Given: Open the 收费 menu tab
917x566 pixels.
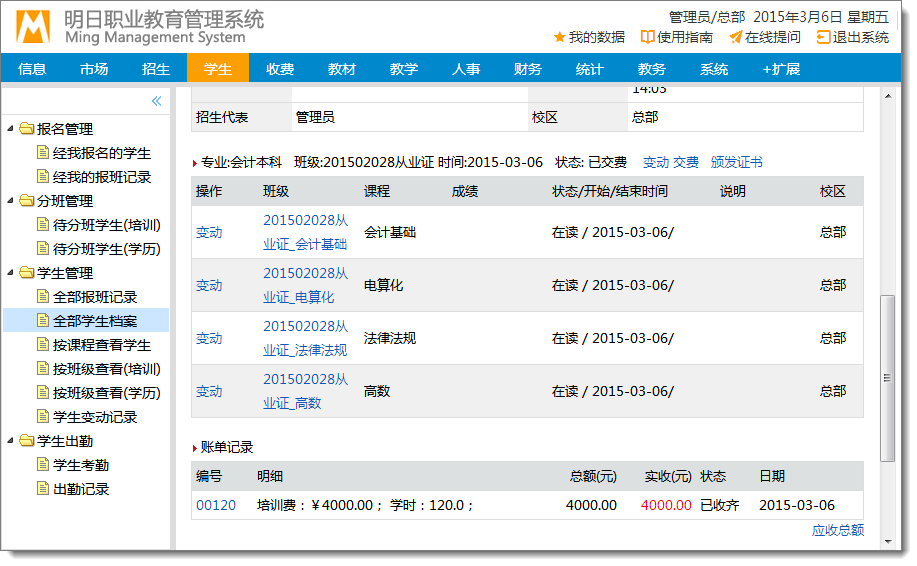Looking at the screenshot, I should 280,69.
